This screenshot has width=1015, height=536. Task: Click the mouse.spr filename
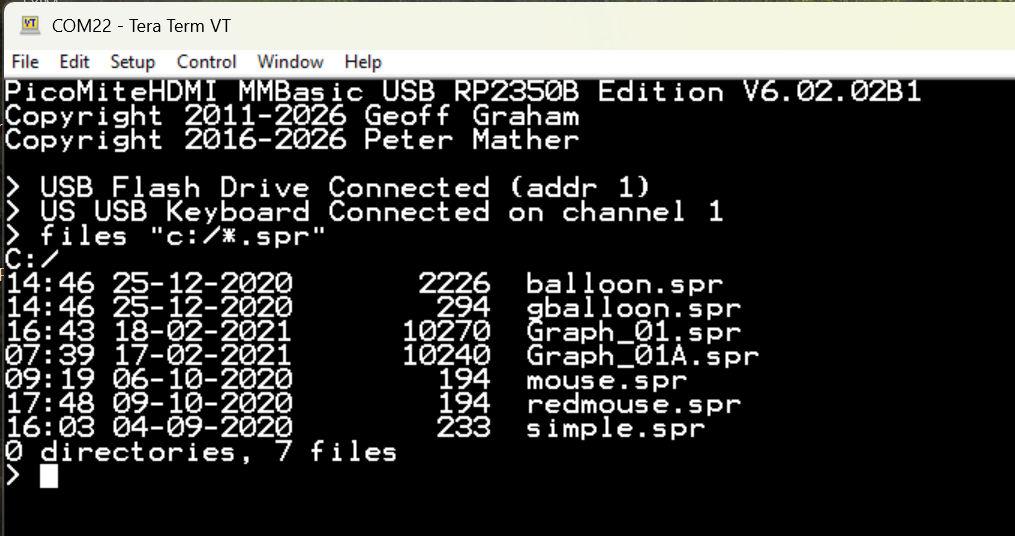[x=606, y=380]
